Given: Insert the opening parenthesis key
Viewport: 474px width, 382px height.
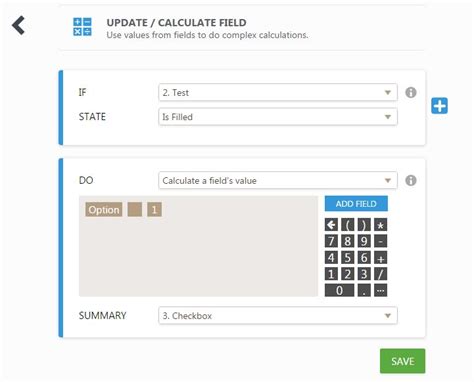Looking at the screenshot, I should [348, 225].
